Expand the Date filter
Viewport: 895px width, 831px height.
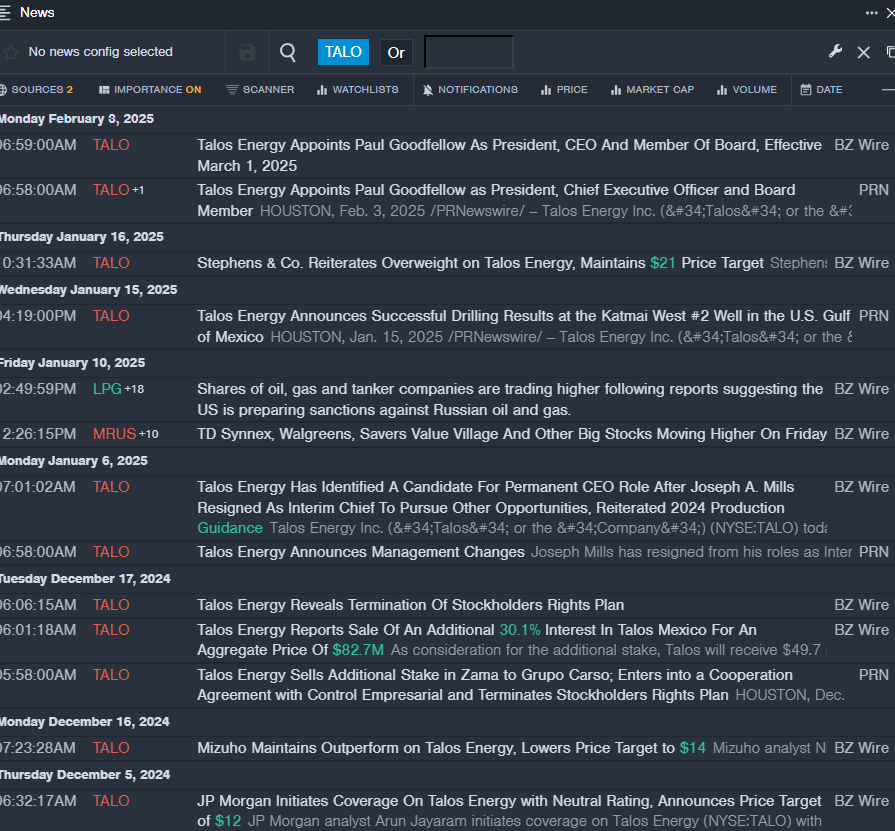coord(821,90)
